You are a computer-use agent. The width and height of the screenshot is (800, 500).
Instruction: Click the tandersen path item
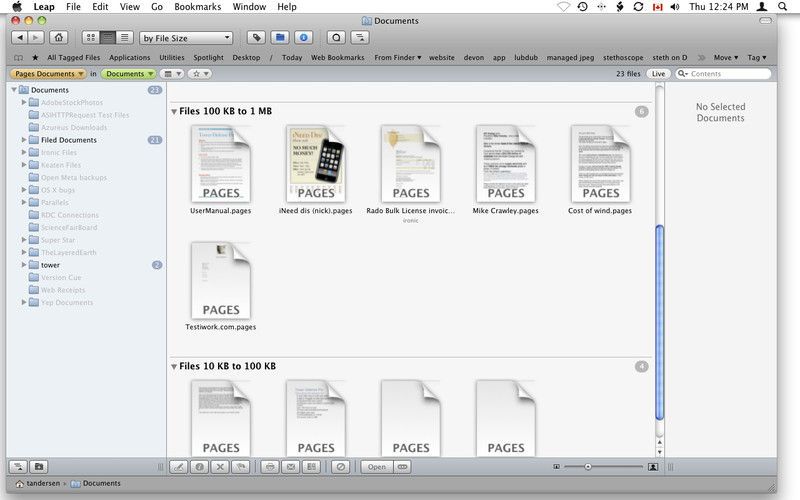click(38, 483)
